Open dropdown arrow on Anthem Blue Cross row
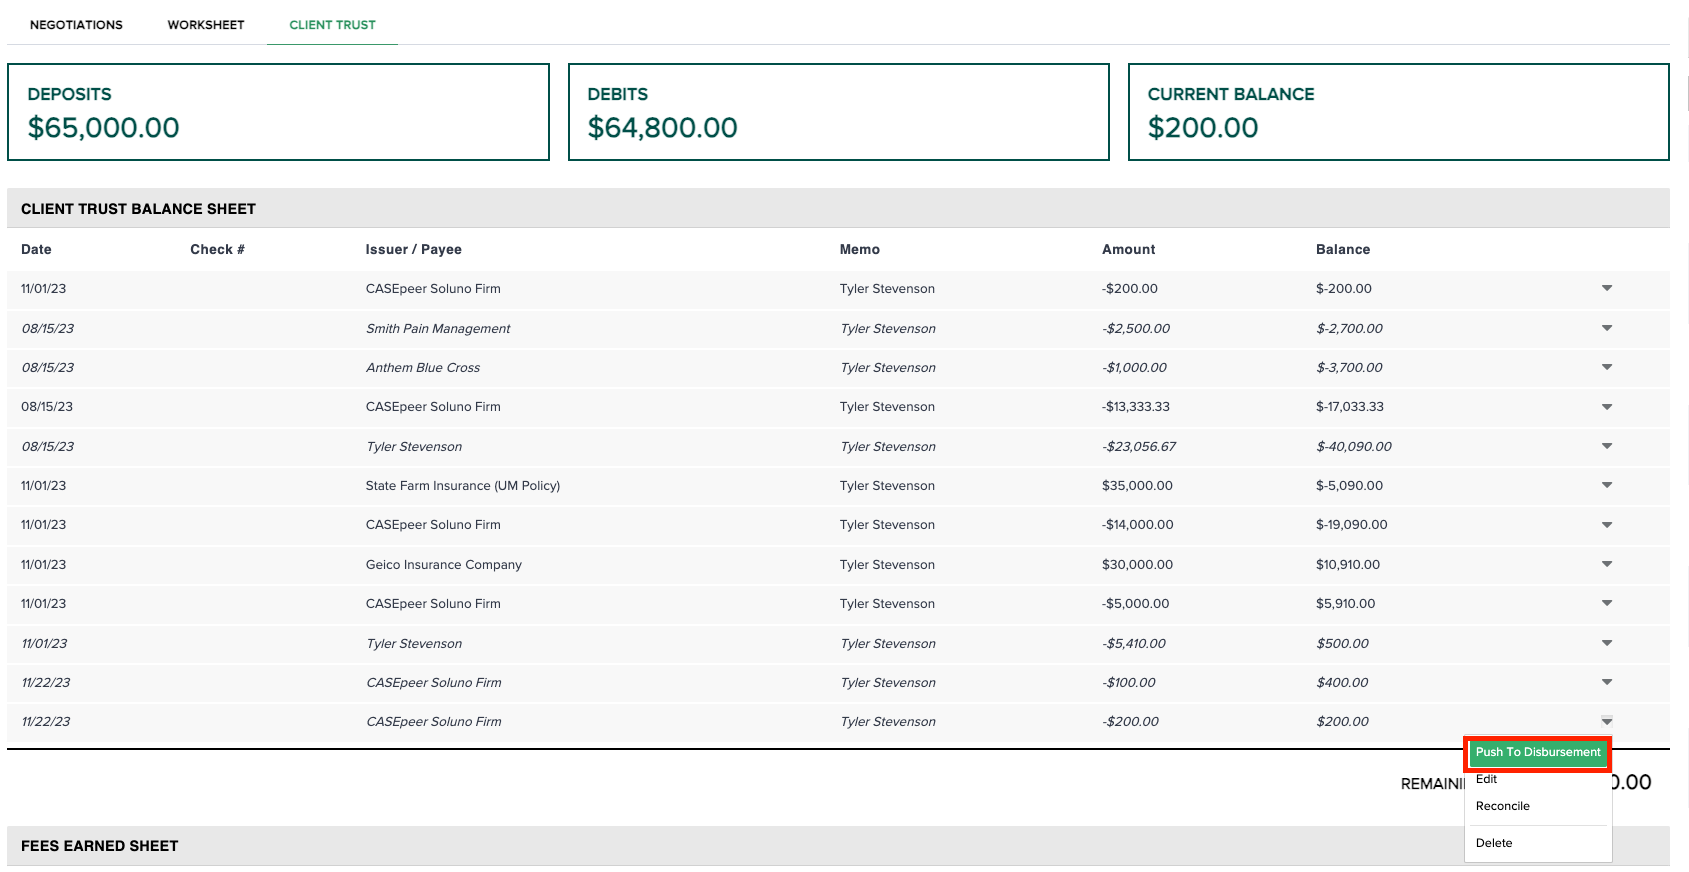1689x872 pixels. tap(1607, 367)
